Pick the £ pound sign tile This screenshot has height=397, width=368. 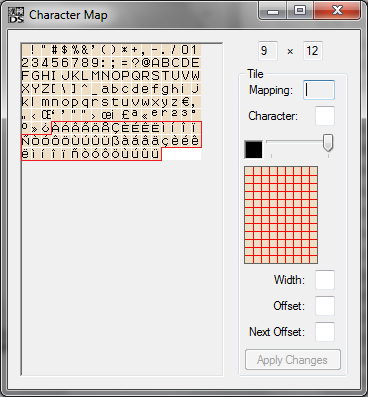[125, 114]
